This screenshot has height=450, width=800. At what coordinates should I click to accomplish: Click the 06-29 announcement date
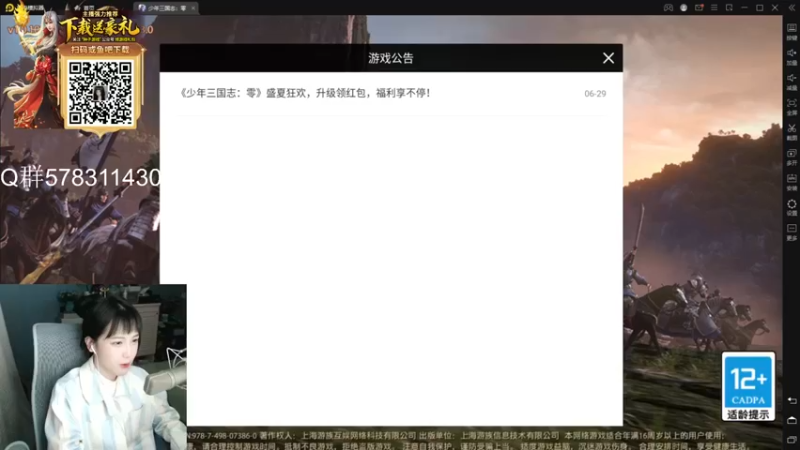coord(595,94)
